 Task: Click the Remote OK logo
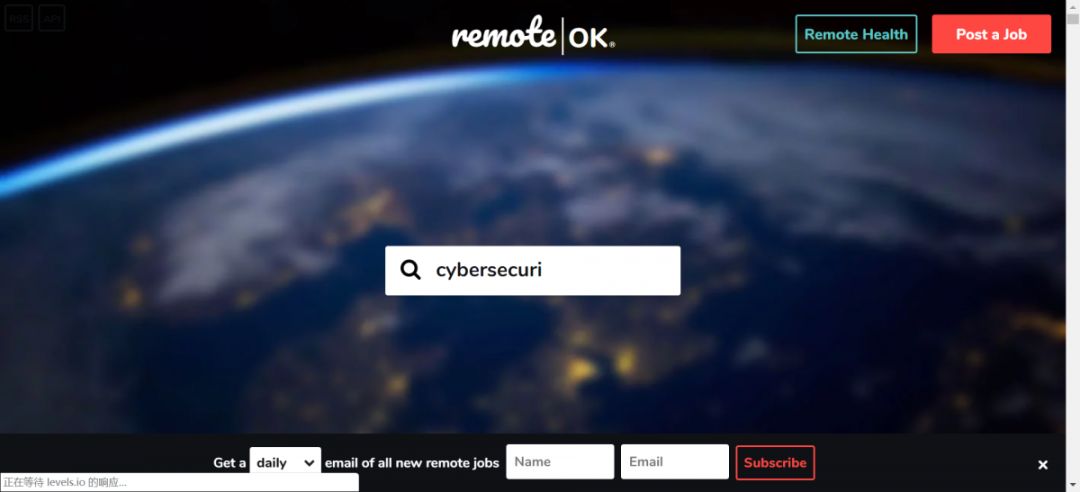click(x=533, y=34)
